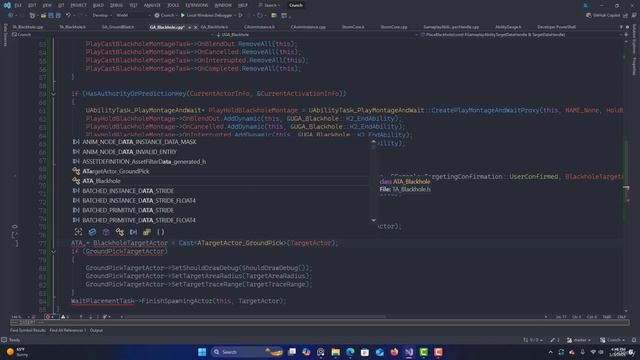Toggle the braces namespace filter in IntelliSense
640x360 pixels.
click(x=161, y=232)
